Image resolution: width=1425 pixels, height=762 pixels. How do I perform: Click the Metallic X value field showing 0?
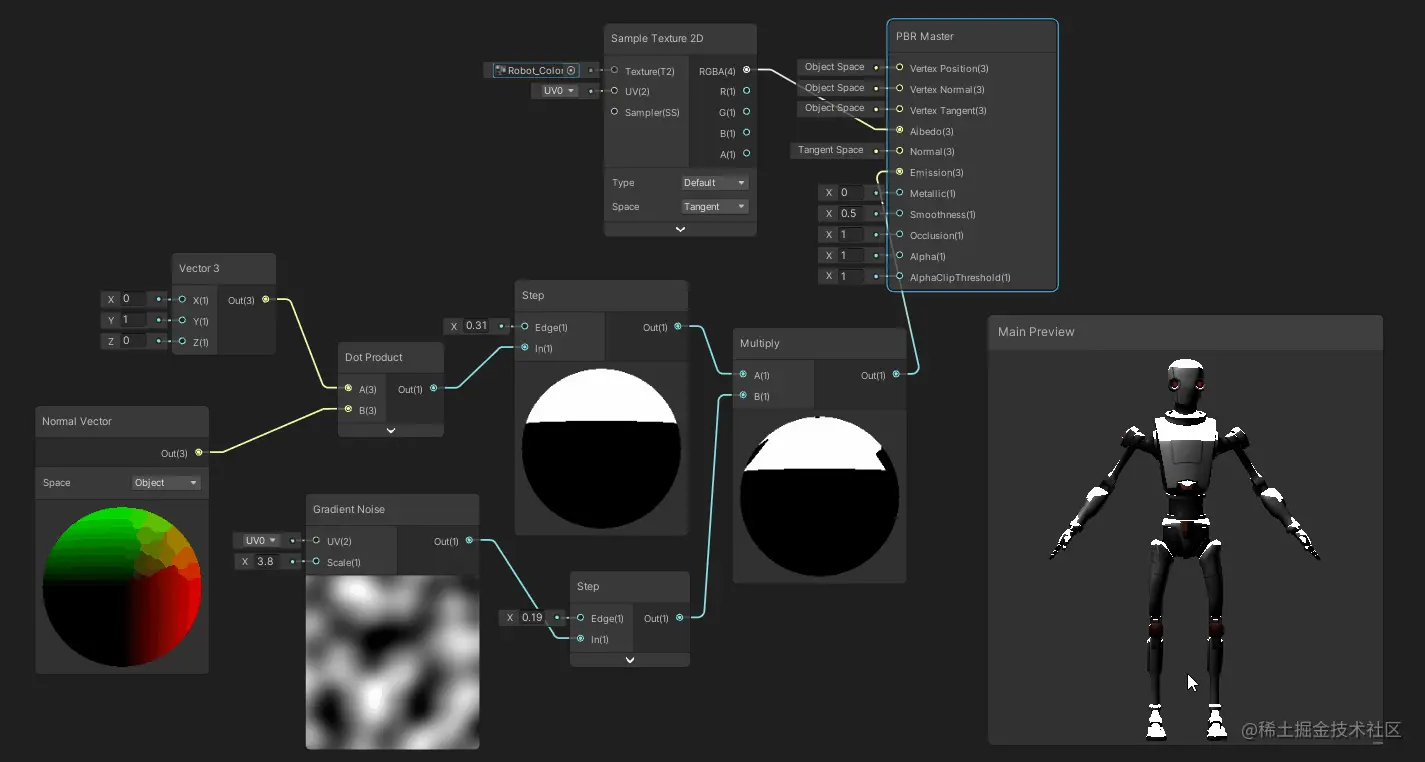[851, 193]
